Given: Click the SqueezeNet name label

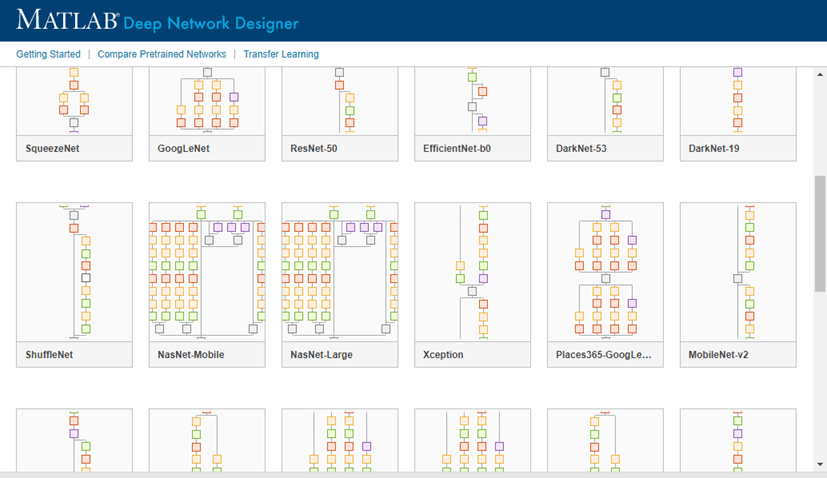Looking at the screenshot, I should (53, 149).
